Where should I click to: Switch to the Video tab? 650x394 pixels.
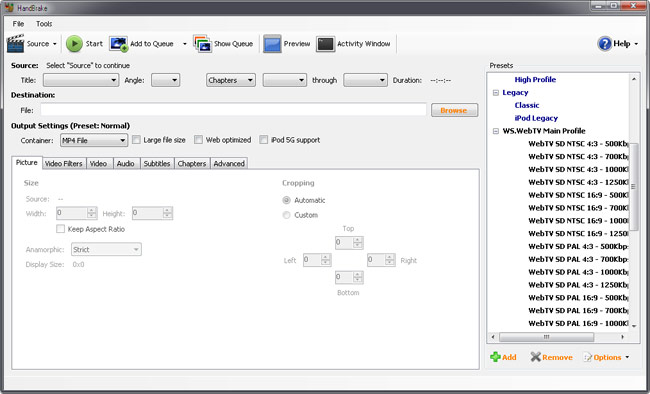[x=98, y=163]
